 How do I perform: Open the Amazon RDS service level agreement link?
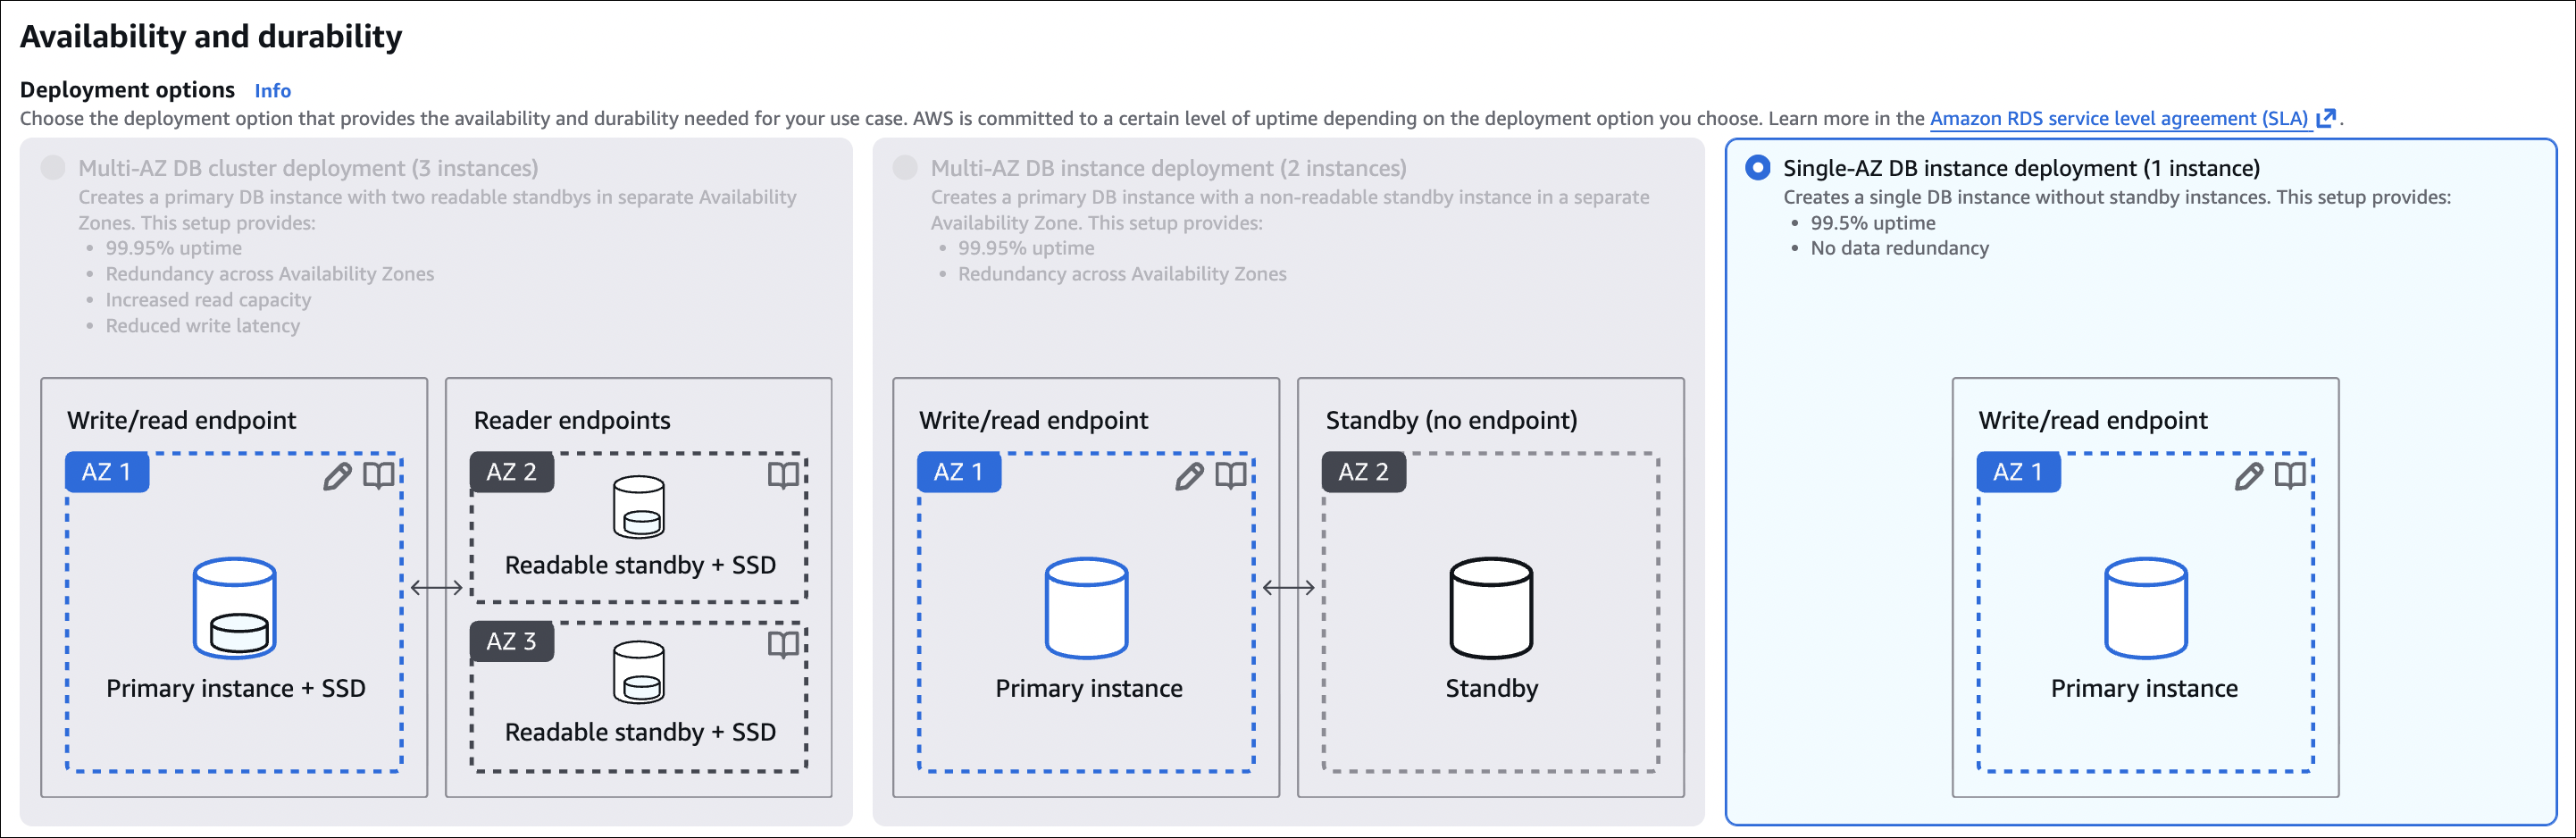[2118, 119]
